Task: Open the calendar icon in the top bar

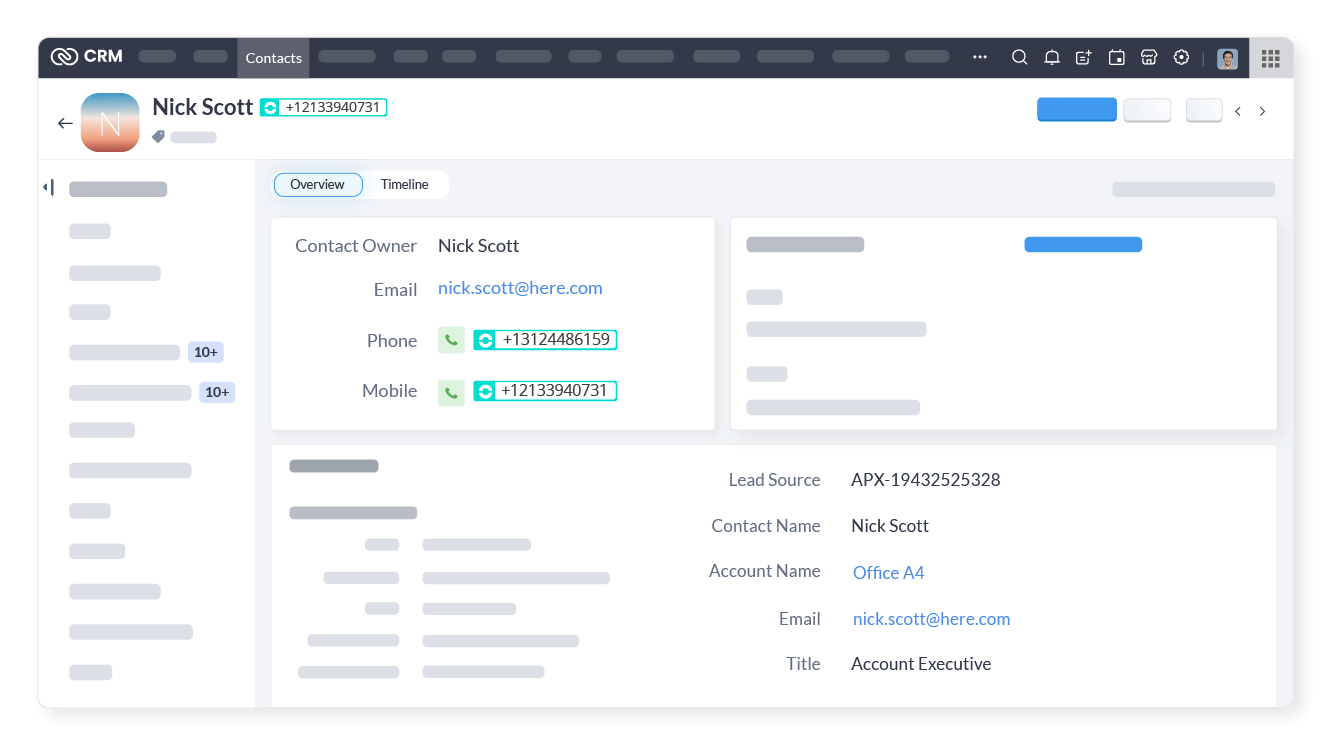Action: point(1115,57)
